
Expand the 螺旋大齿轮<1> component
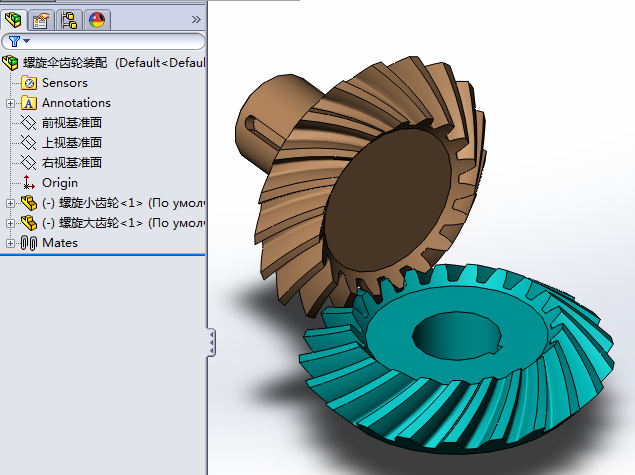click(11, 223)
